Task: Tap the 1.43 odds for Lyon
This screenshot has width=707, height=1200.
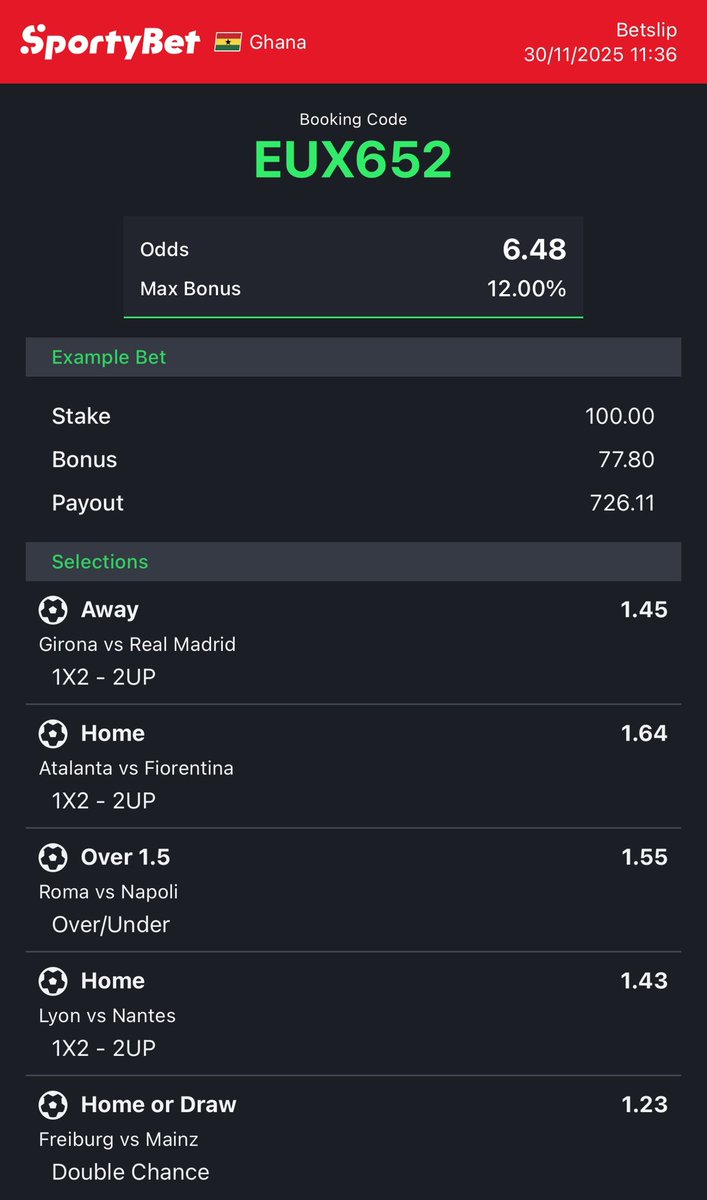Action: click(x=644, y=981)
